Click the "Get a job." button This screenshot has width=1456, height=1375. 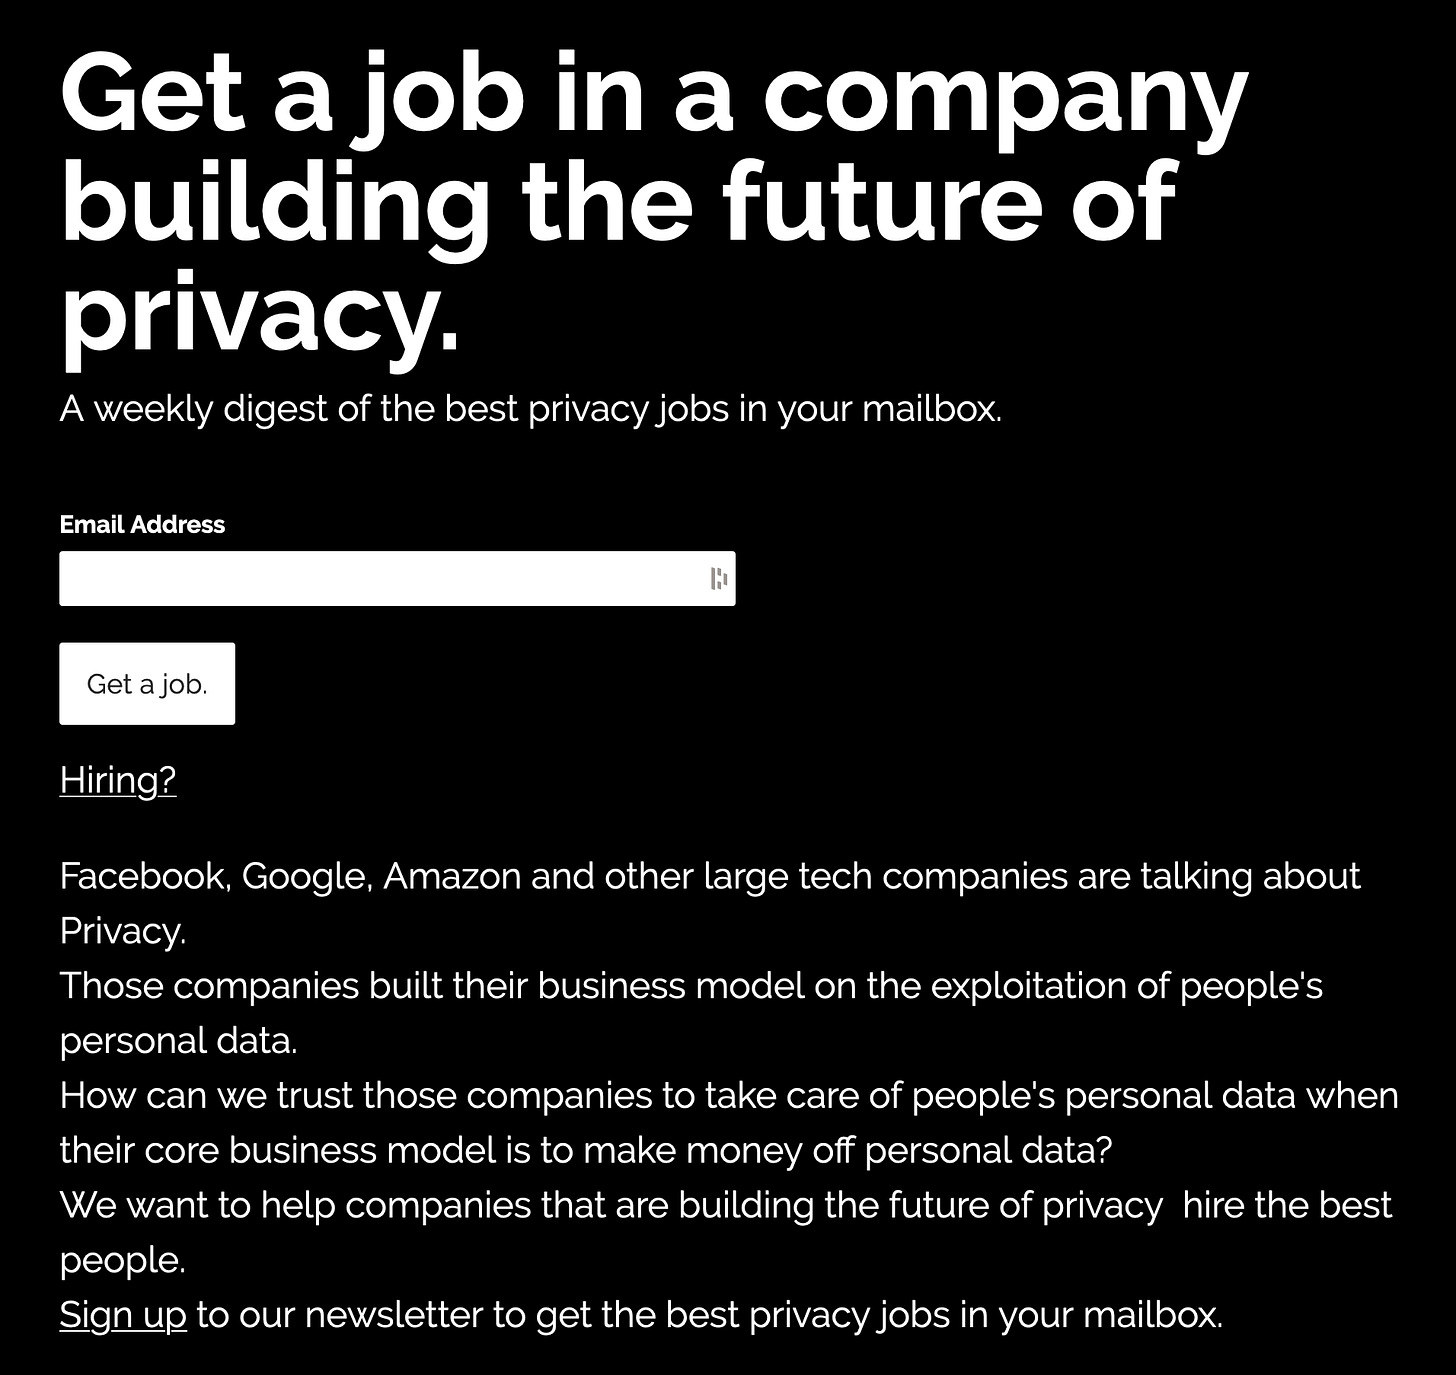(147, 684)
